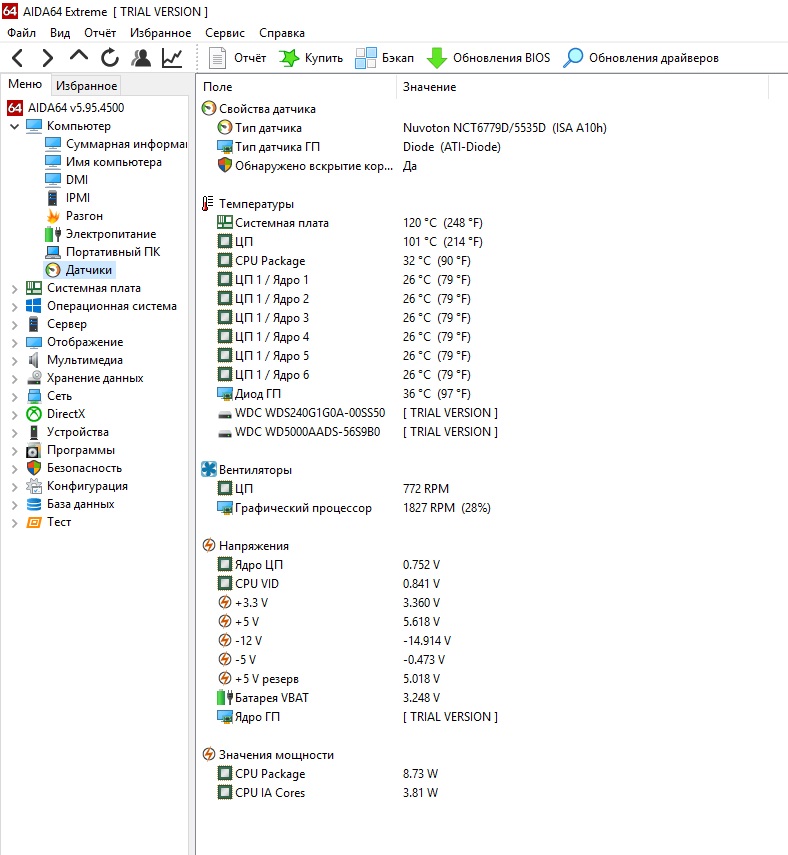The image size is (788, 855).
Task: Select the Свойства датчика group header
Action: (x=259, y=109)
